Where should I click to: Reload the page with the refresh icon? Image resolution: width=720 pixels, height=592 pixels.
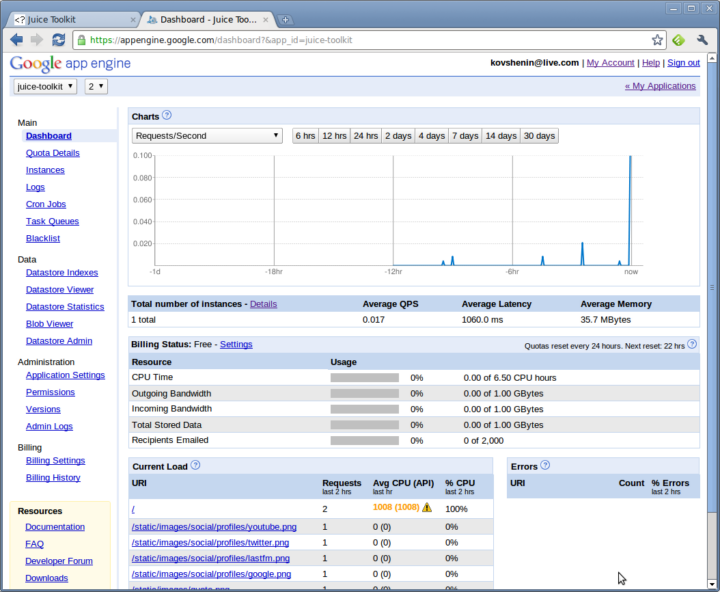click(x=58, y=40)
